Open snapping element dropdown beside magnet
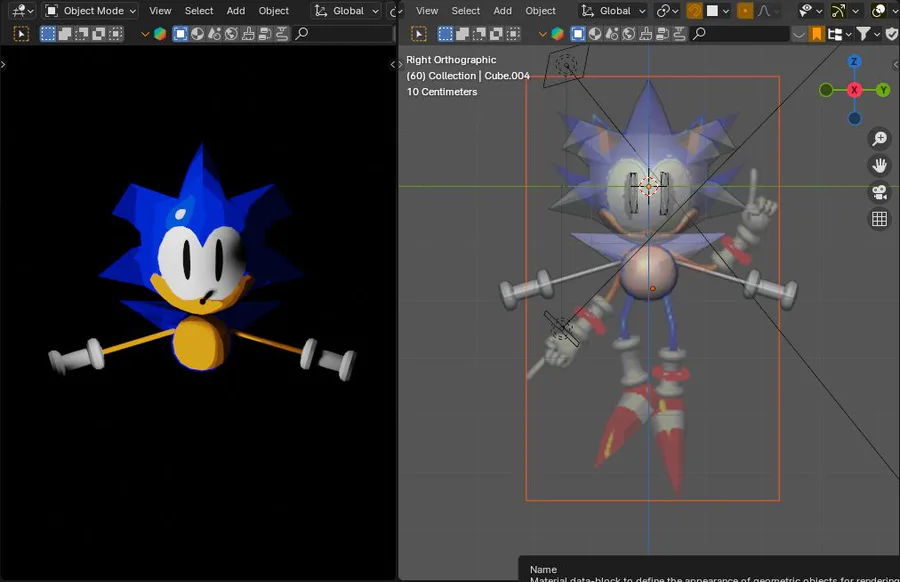900x582 pixels. click(717, 10)
